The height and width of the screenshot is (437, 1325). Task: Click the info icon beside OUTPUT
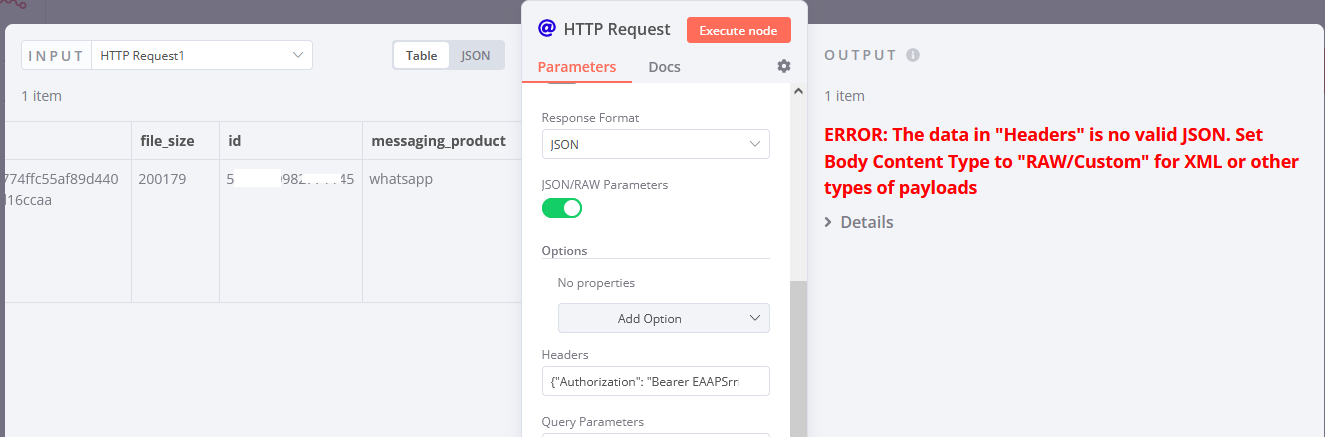(913, 55)
